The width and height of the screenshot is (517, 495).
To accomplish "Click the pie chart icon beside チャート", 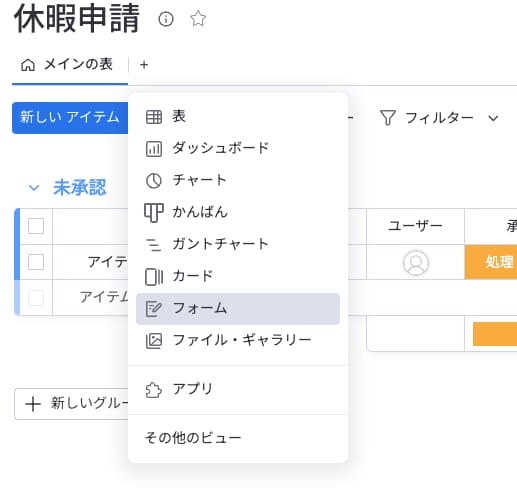I will [x=154, y=181].
